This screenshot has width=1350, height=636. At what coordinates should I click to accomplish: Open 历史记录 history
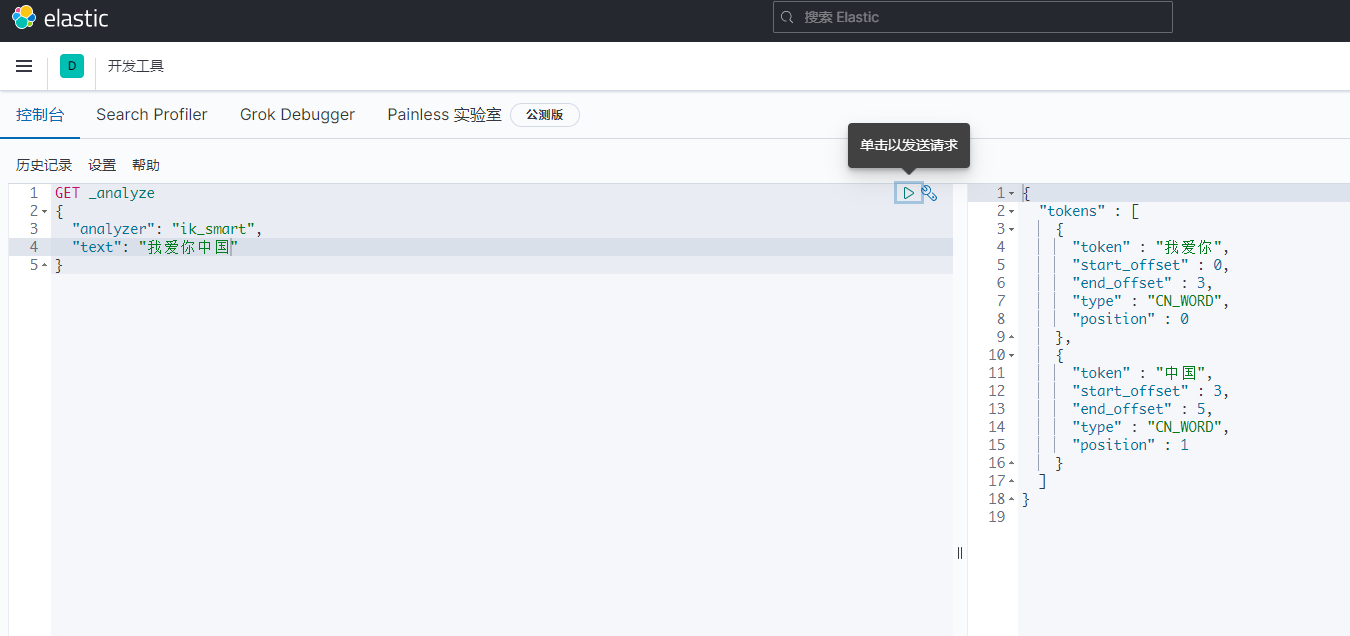click(44, 165)
